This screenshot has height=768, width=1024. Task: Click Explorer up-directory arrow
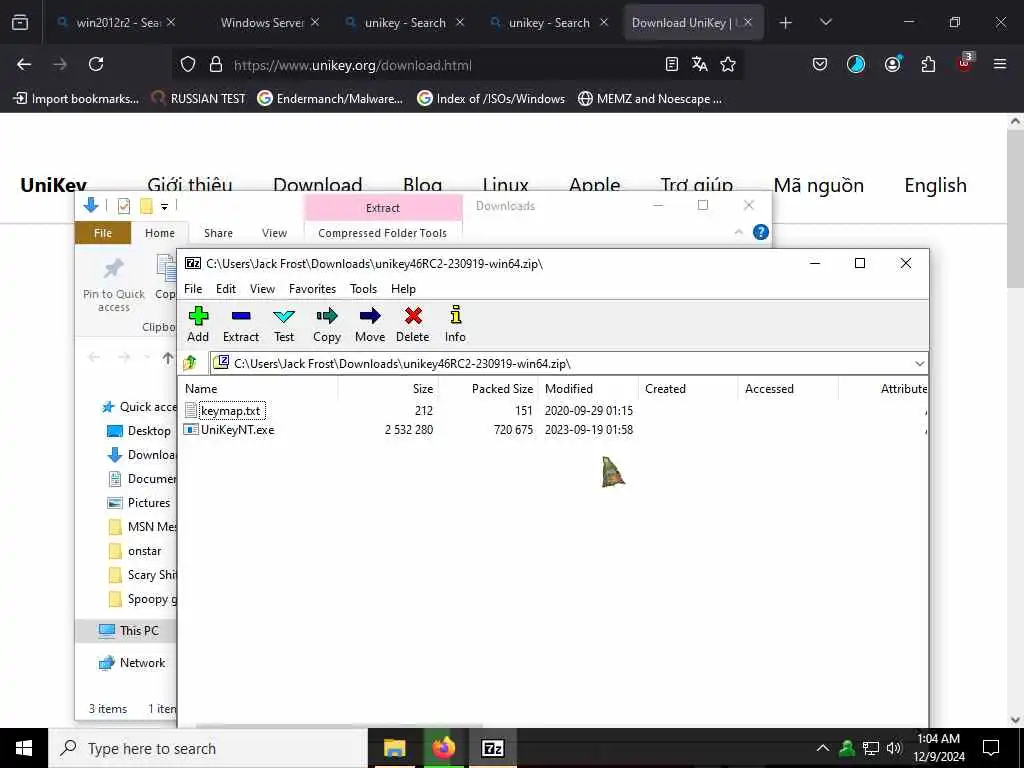pyautogui.click(x=168, y=358)
